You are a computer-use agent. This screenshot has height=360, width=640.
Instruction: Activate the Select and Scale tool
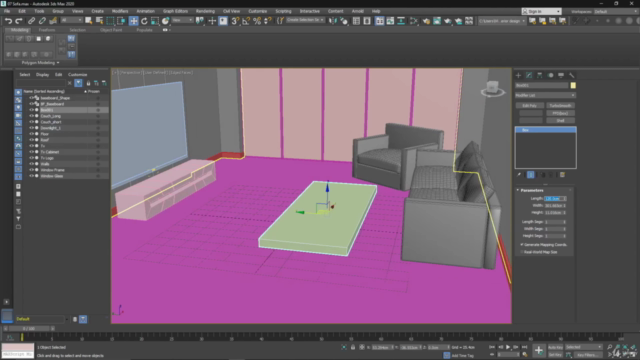click(x=155, y=21)
